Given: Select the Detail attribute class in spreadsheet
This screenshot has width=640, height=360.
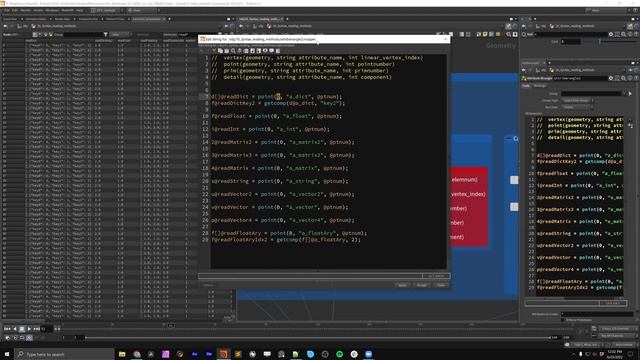Looking at the screenshot, I should pyautogui.click(x=50, y=35).
